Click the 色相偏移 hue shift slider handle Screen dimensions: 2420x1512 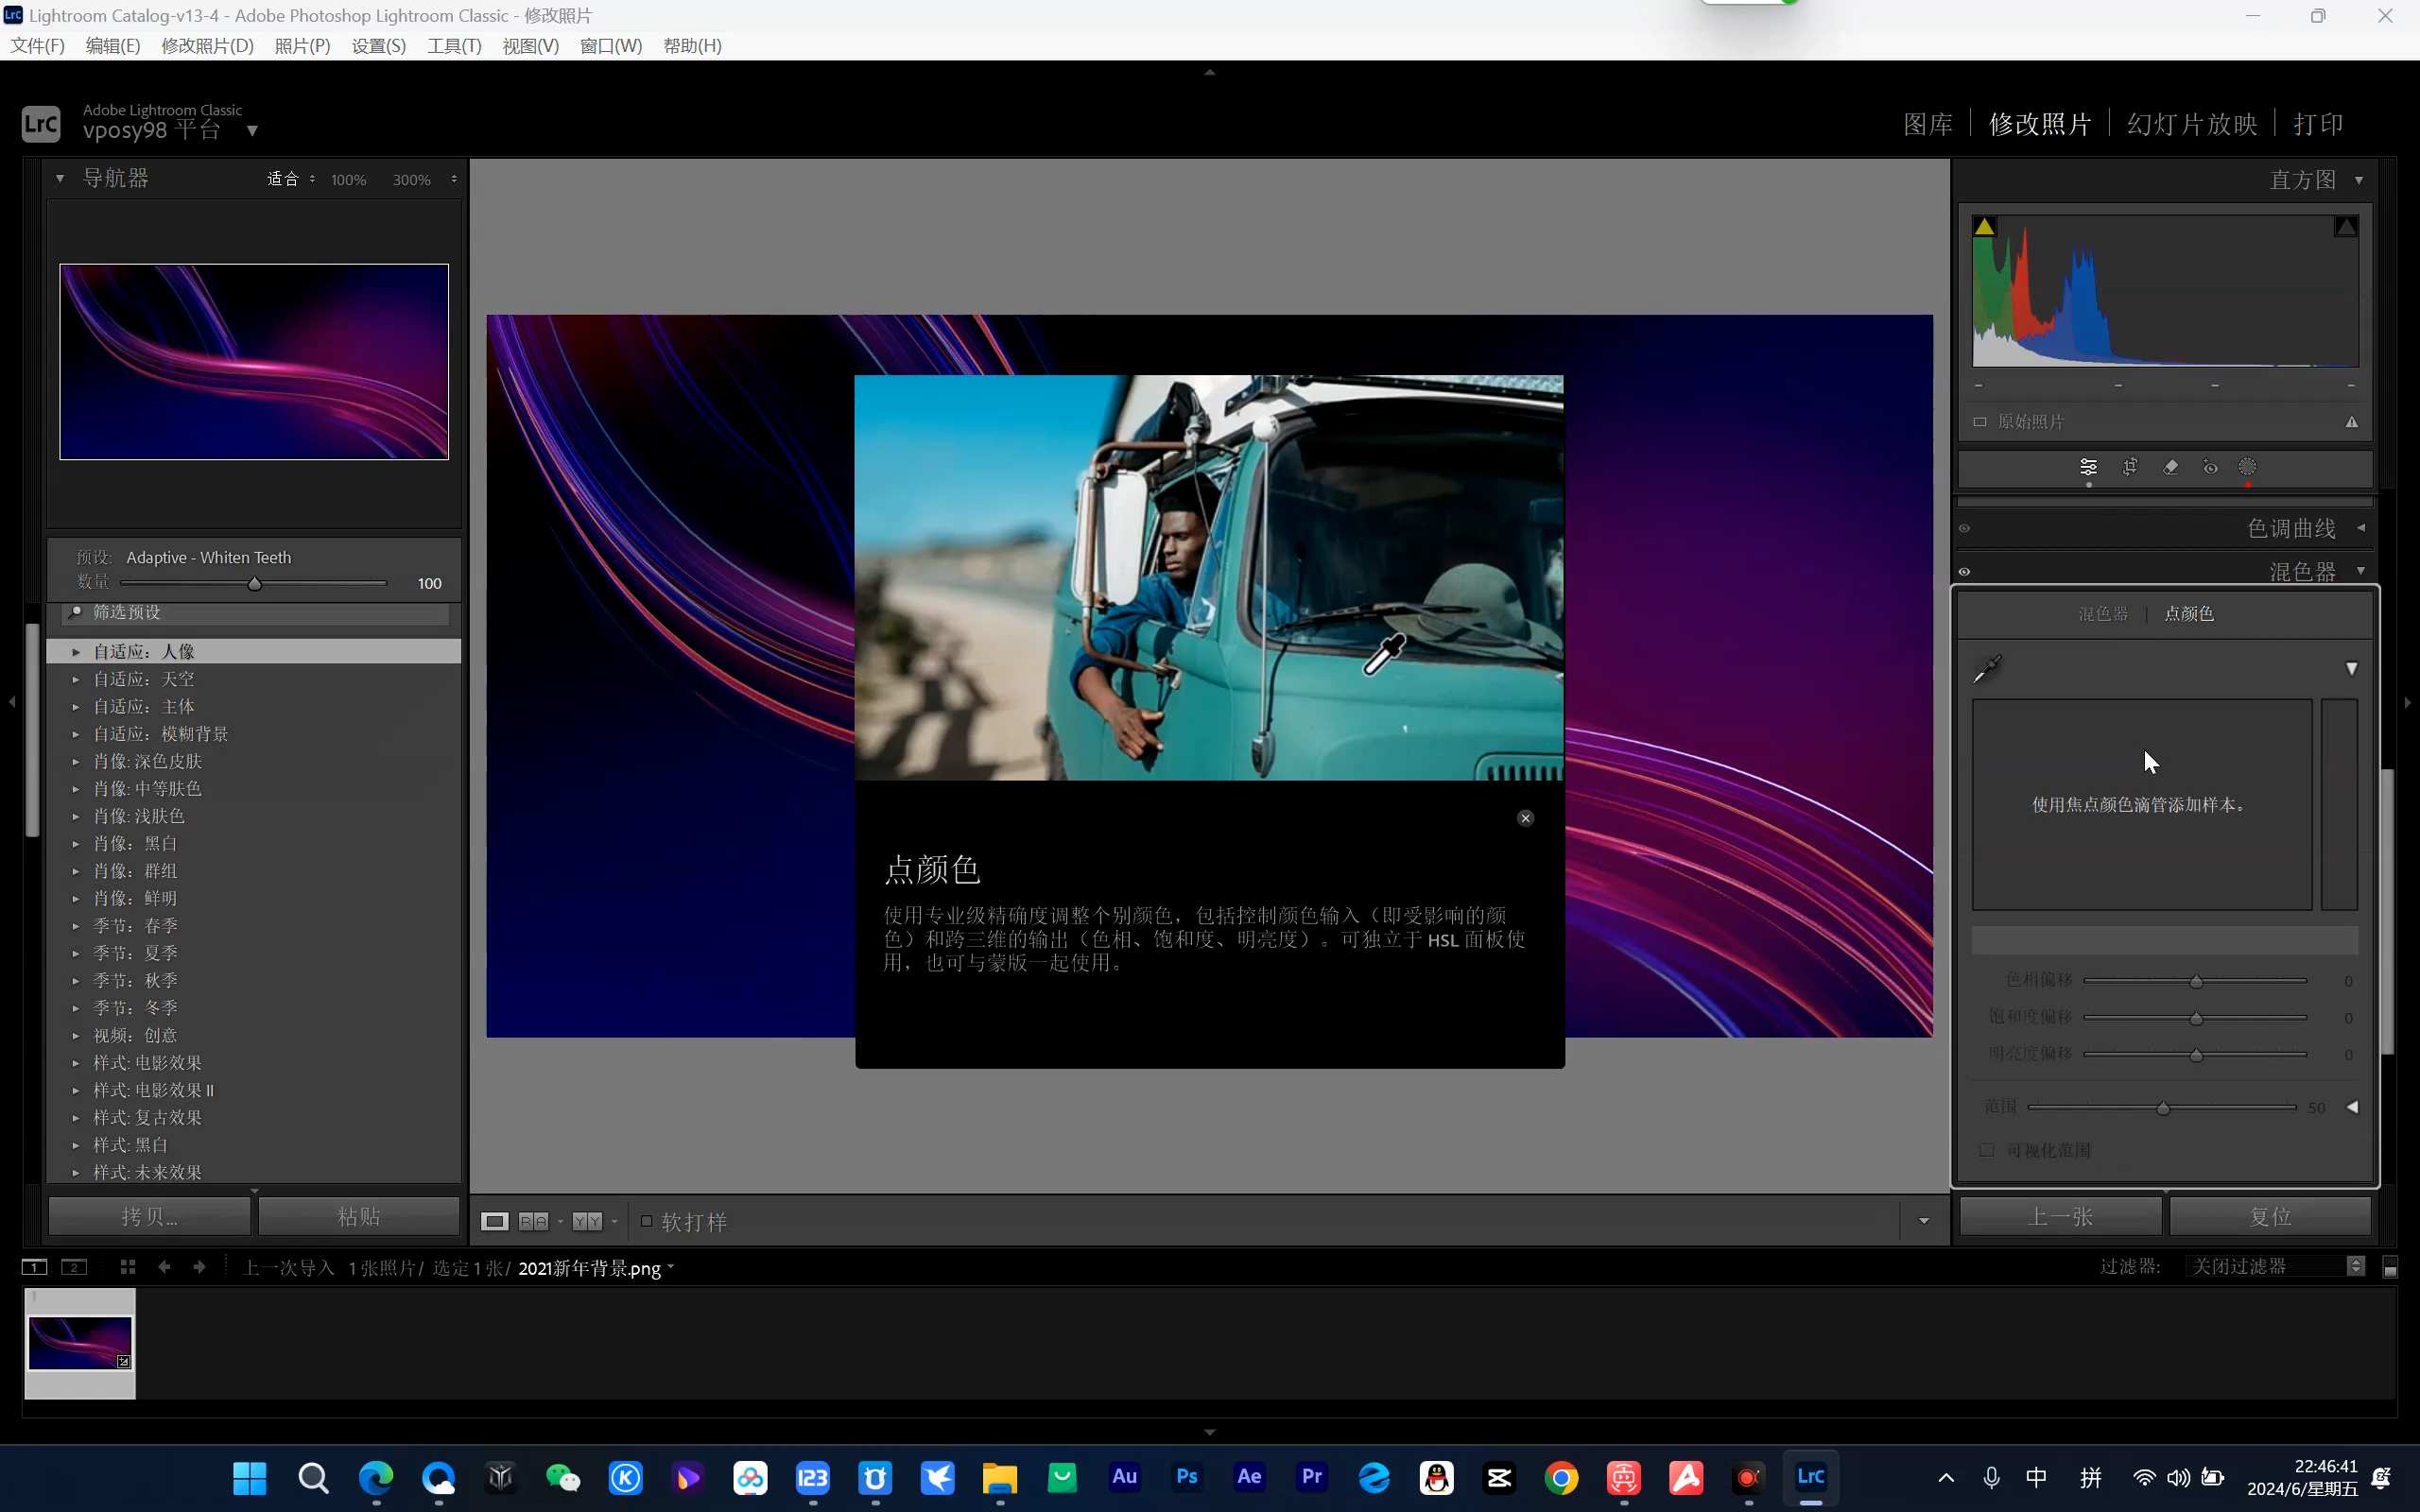click(2196, 982)
